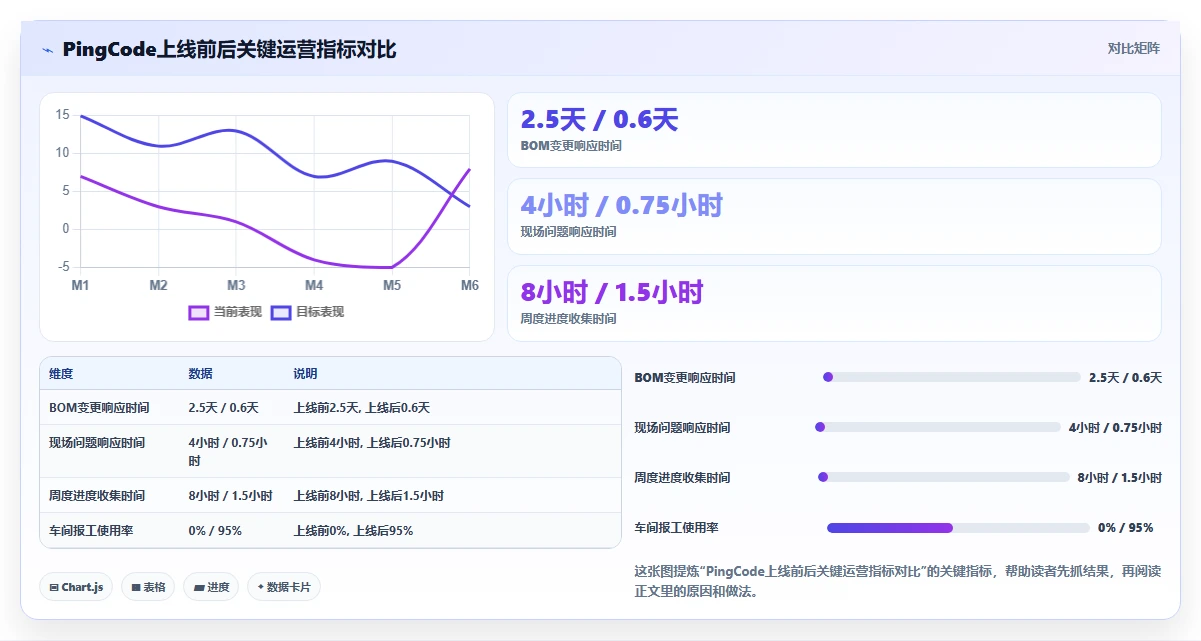Click the 对比矩阵 label in the header
This screenshot has width=1201, height=641.
1134,48
